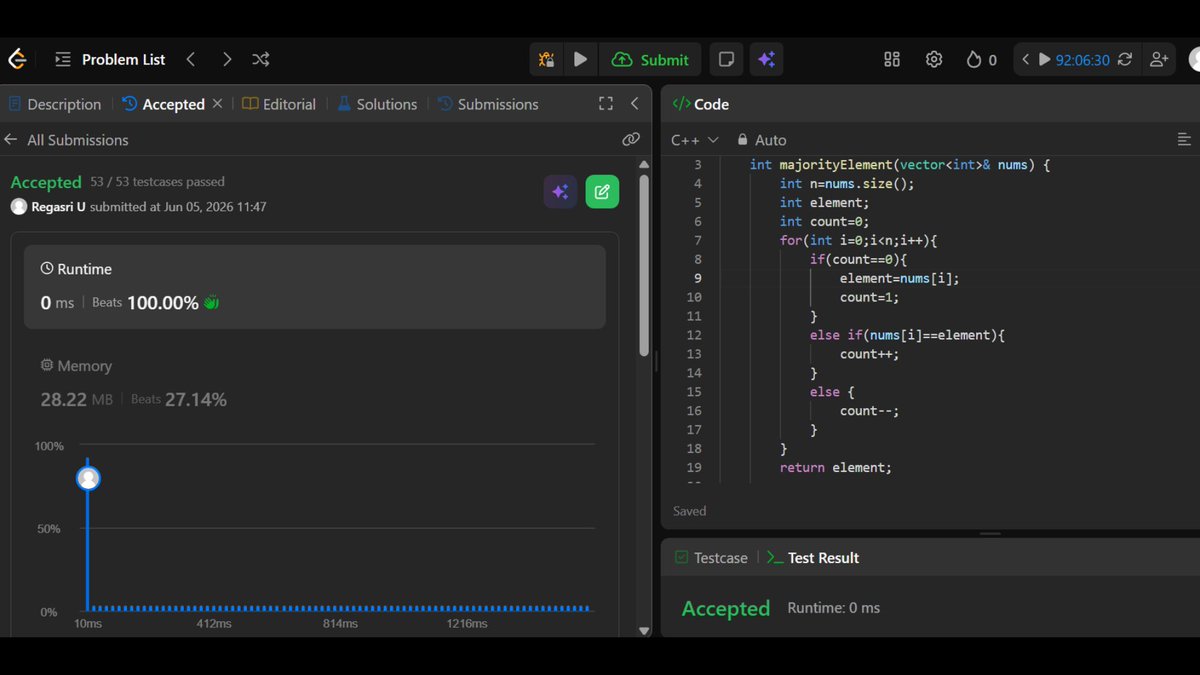Open the LeetCode home logo
Screen dimensions: 1200x675
pyautogui.click(x=17, y=60)
